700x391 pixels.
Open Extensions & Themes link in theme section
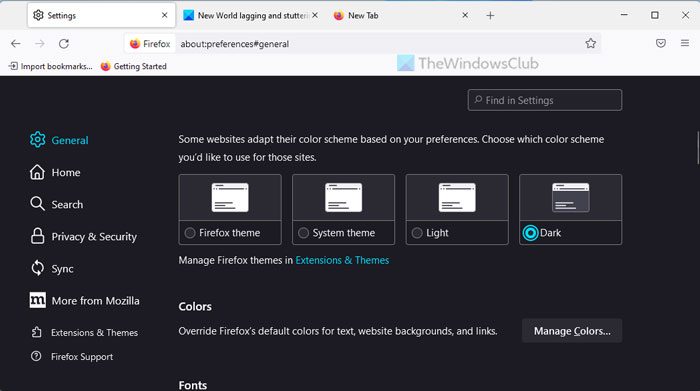tap(342, 260)
